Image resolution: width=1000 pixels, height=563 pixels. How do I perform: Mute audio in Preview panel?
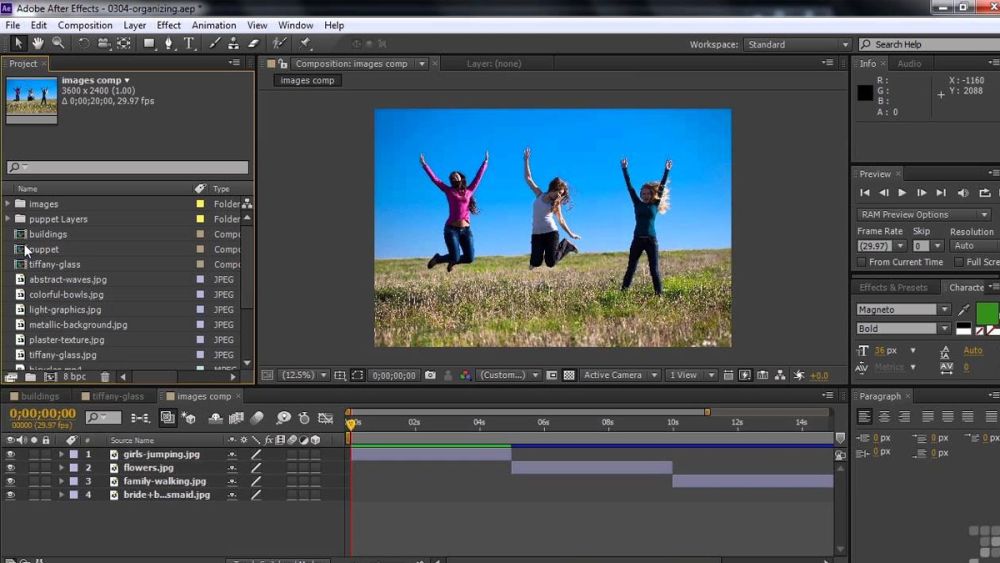[x=963, y=193]
